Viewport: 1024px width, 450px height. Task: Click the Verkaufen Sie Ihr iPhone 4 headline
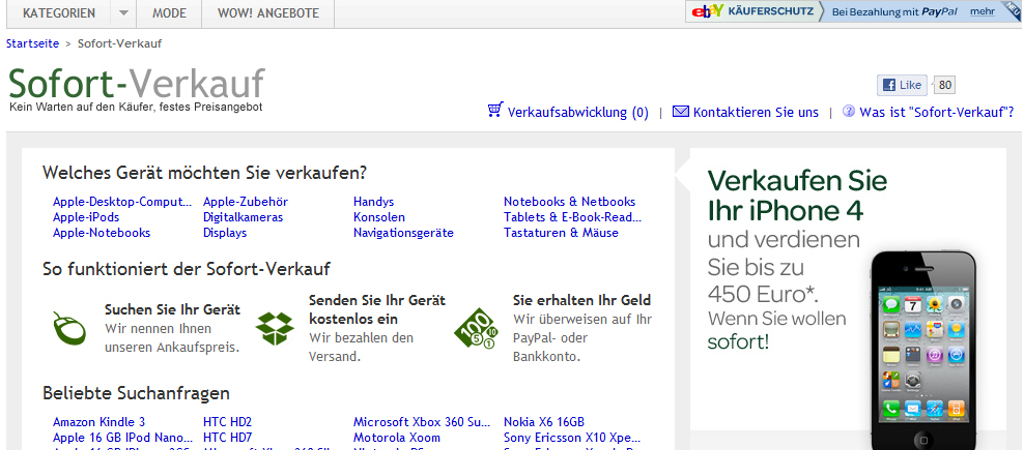pos(797,195)
